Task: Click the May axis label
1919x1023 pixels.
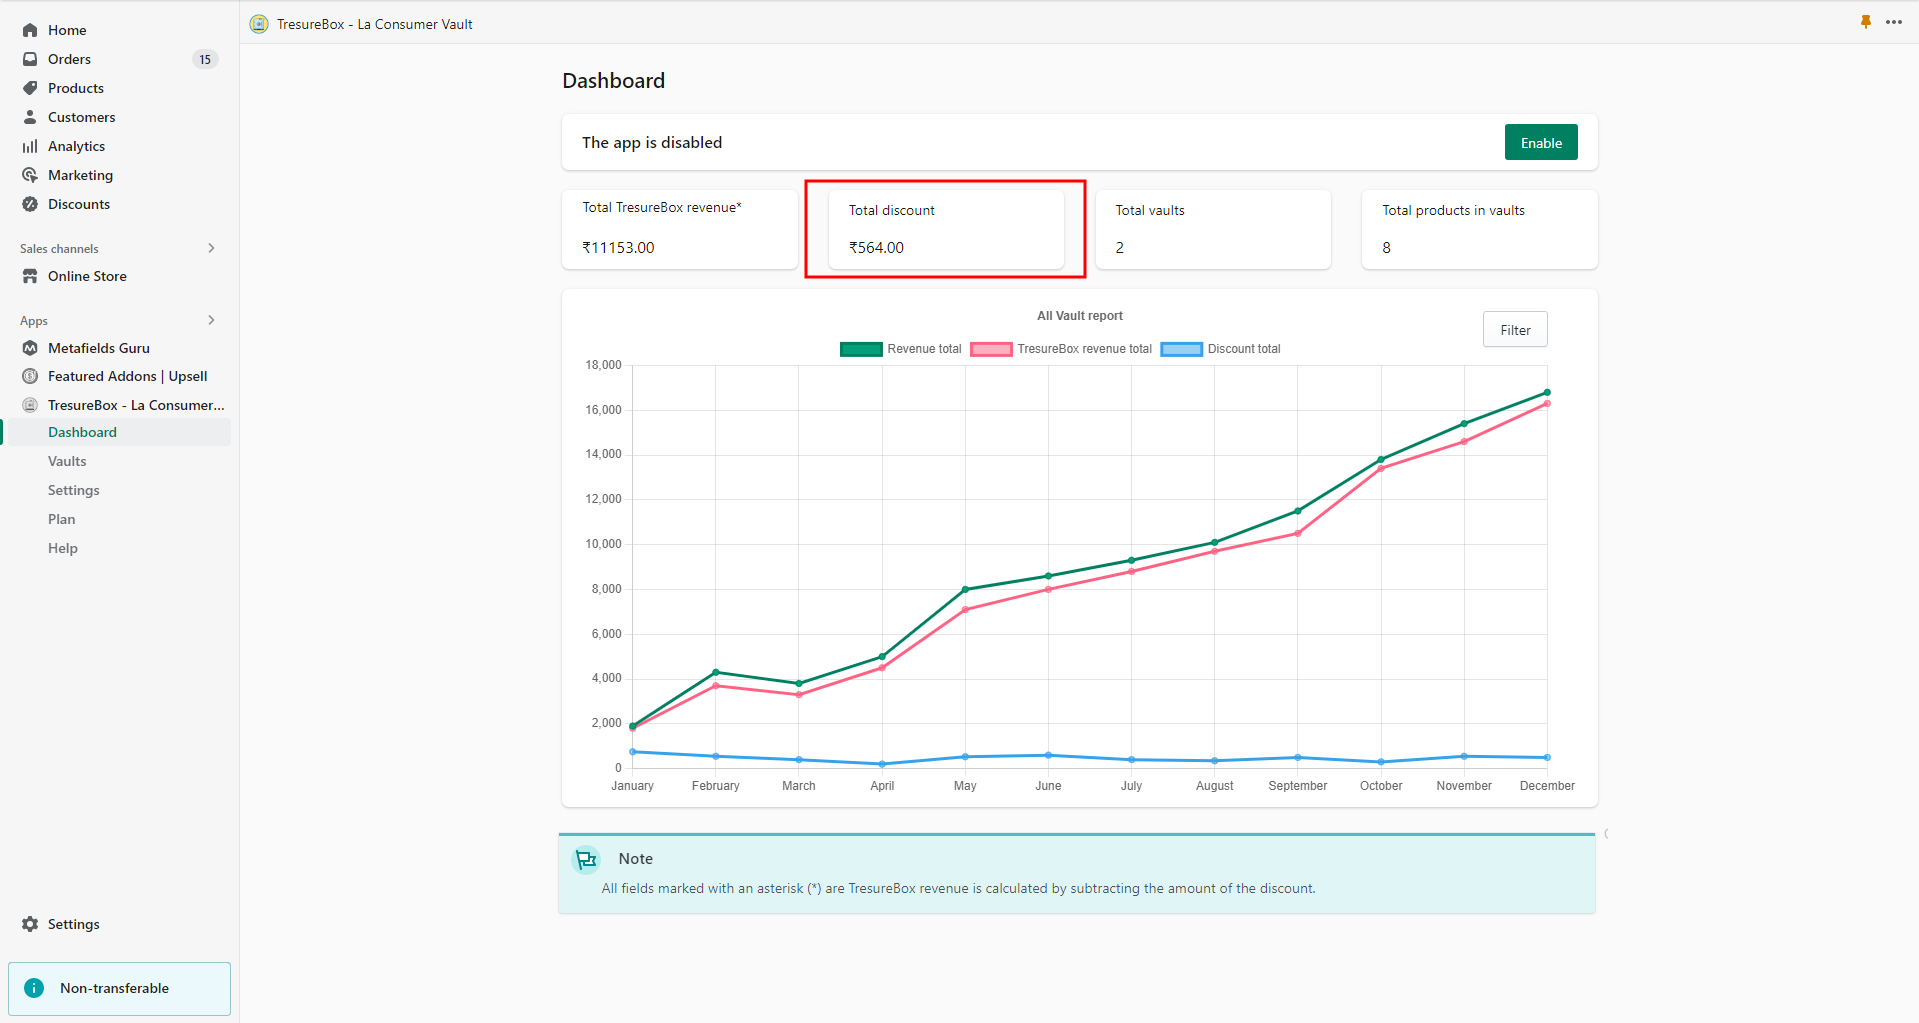Action: coord(965,786)
